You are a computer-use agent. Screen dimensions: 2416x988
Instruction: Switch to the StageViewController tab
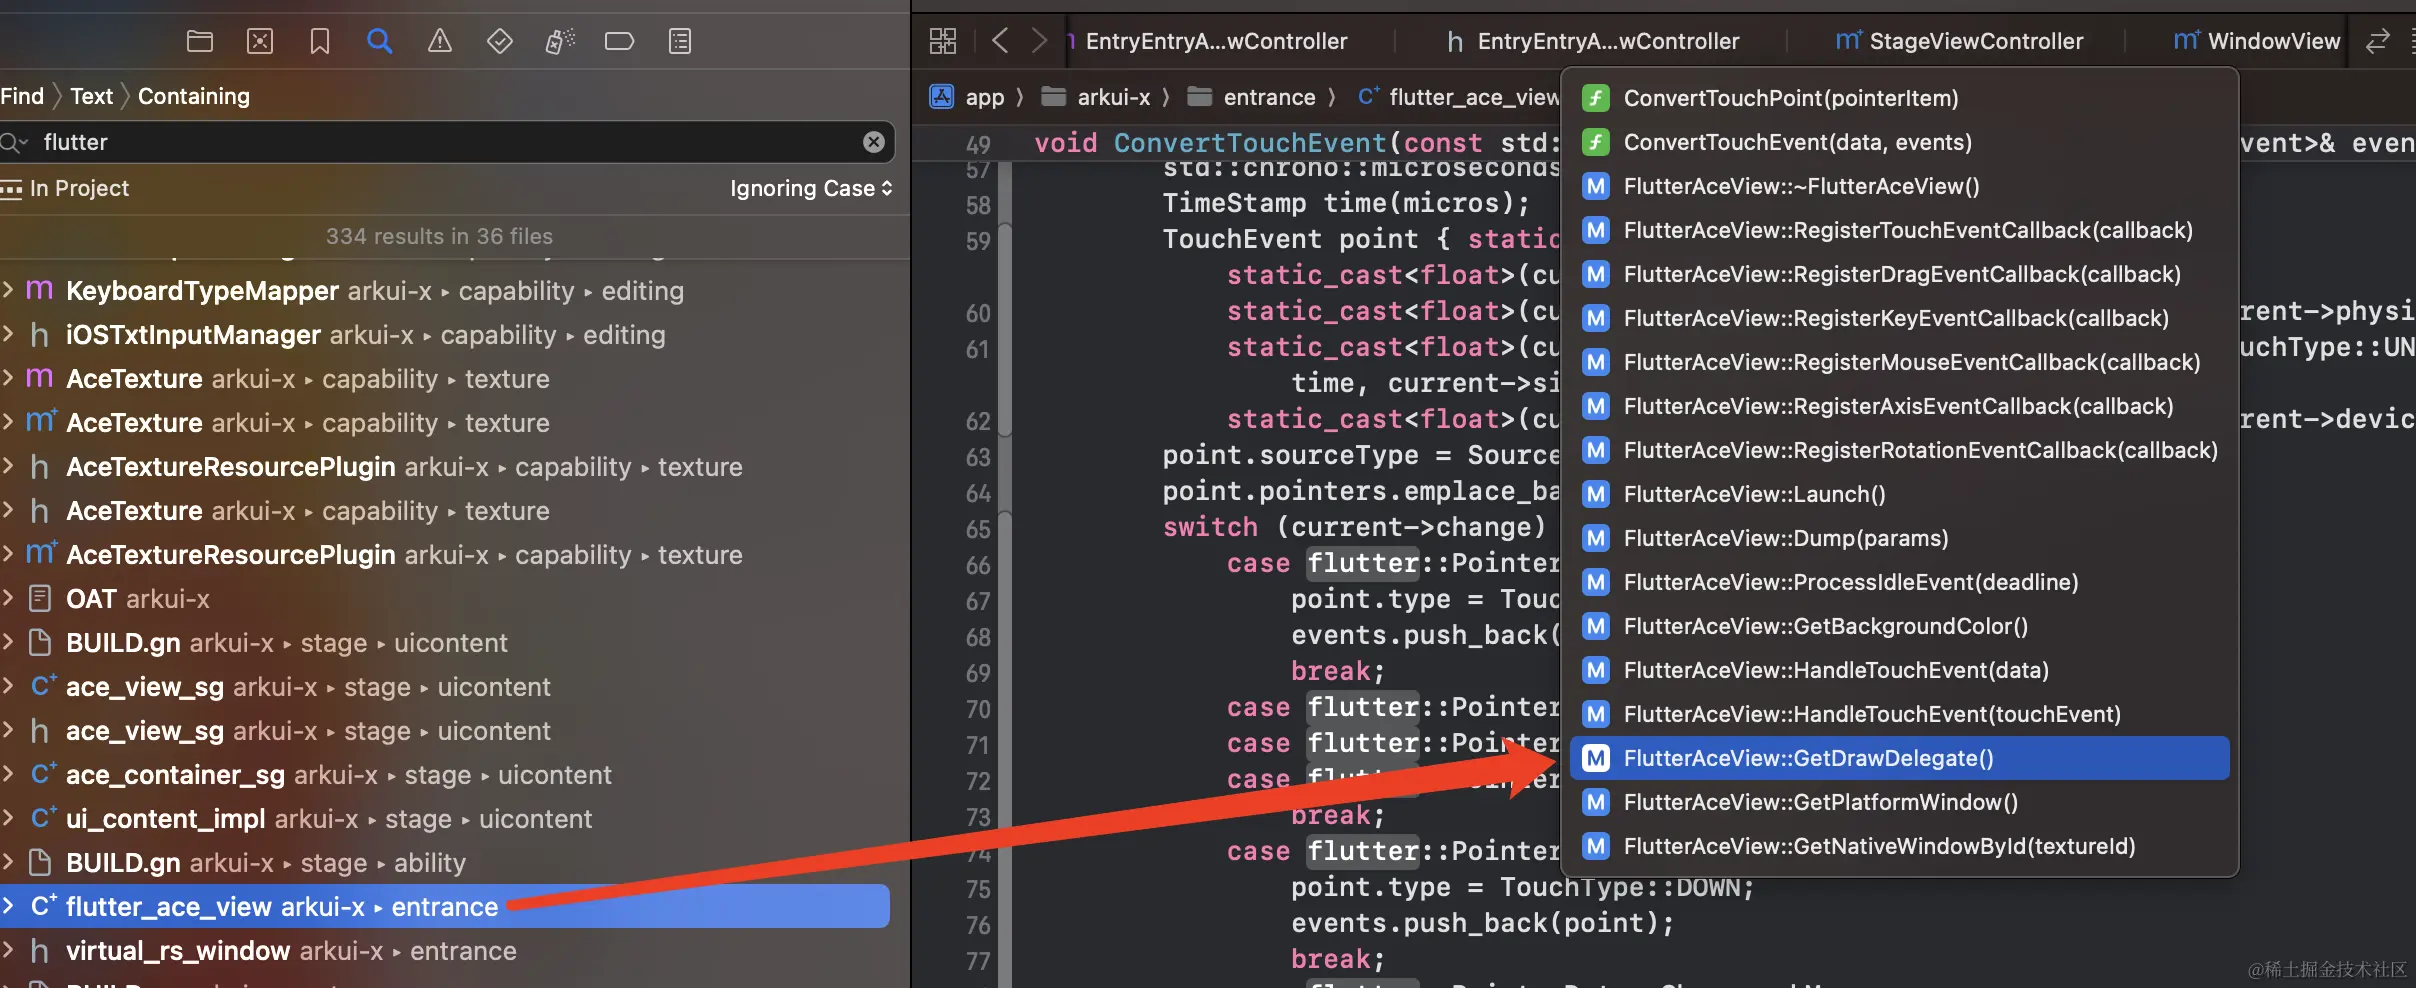coord(1960,41)
